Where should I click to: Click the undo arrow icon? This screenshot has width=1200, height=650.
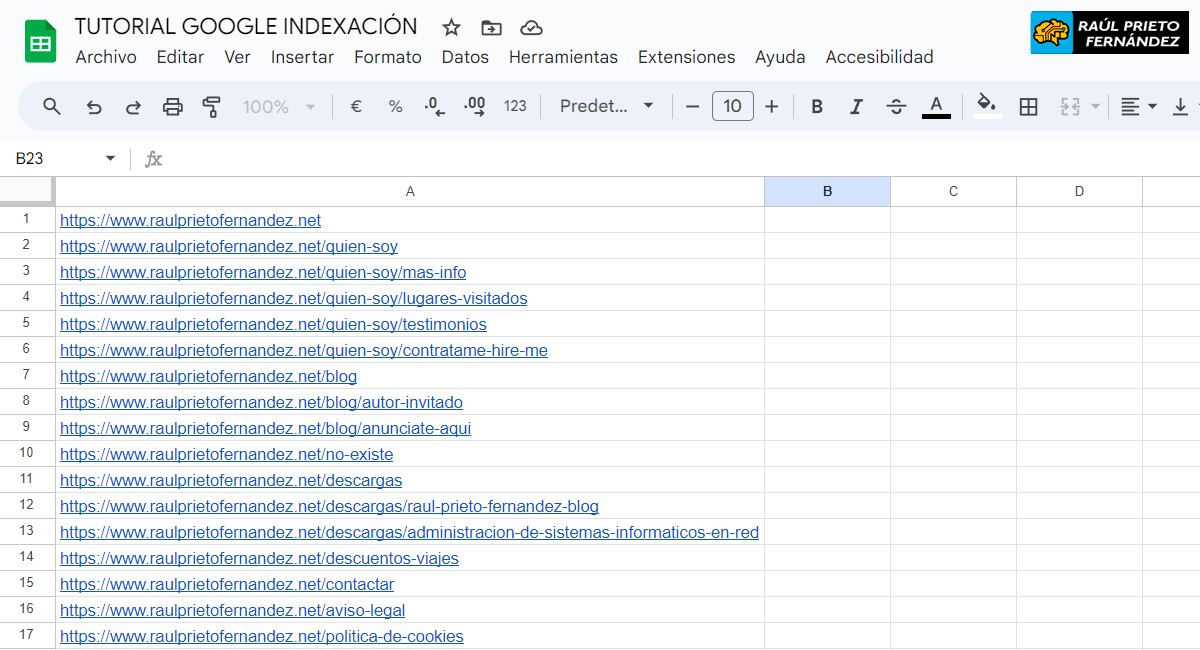pos(93,106)
